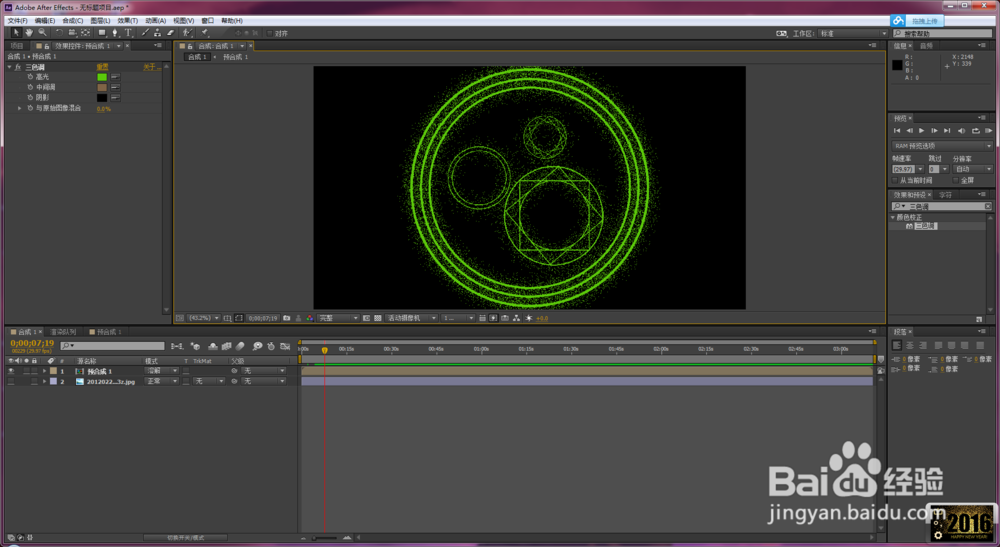Screen dimensions: 1000x547
Task: Select the Rectangle shape tool
Action: click(x=102, y=33)
